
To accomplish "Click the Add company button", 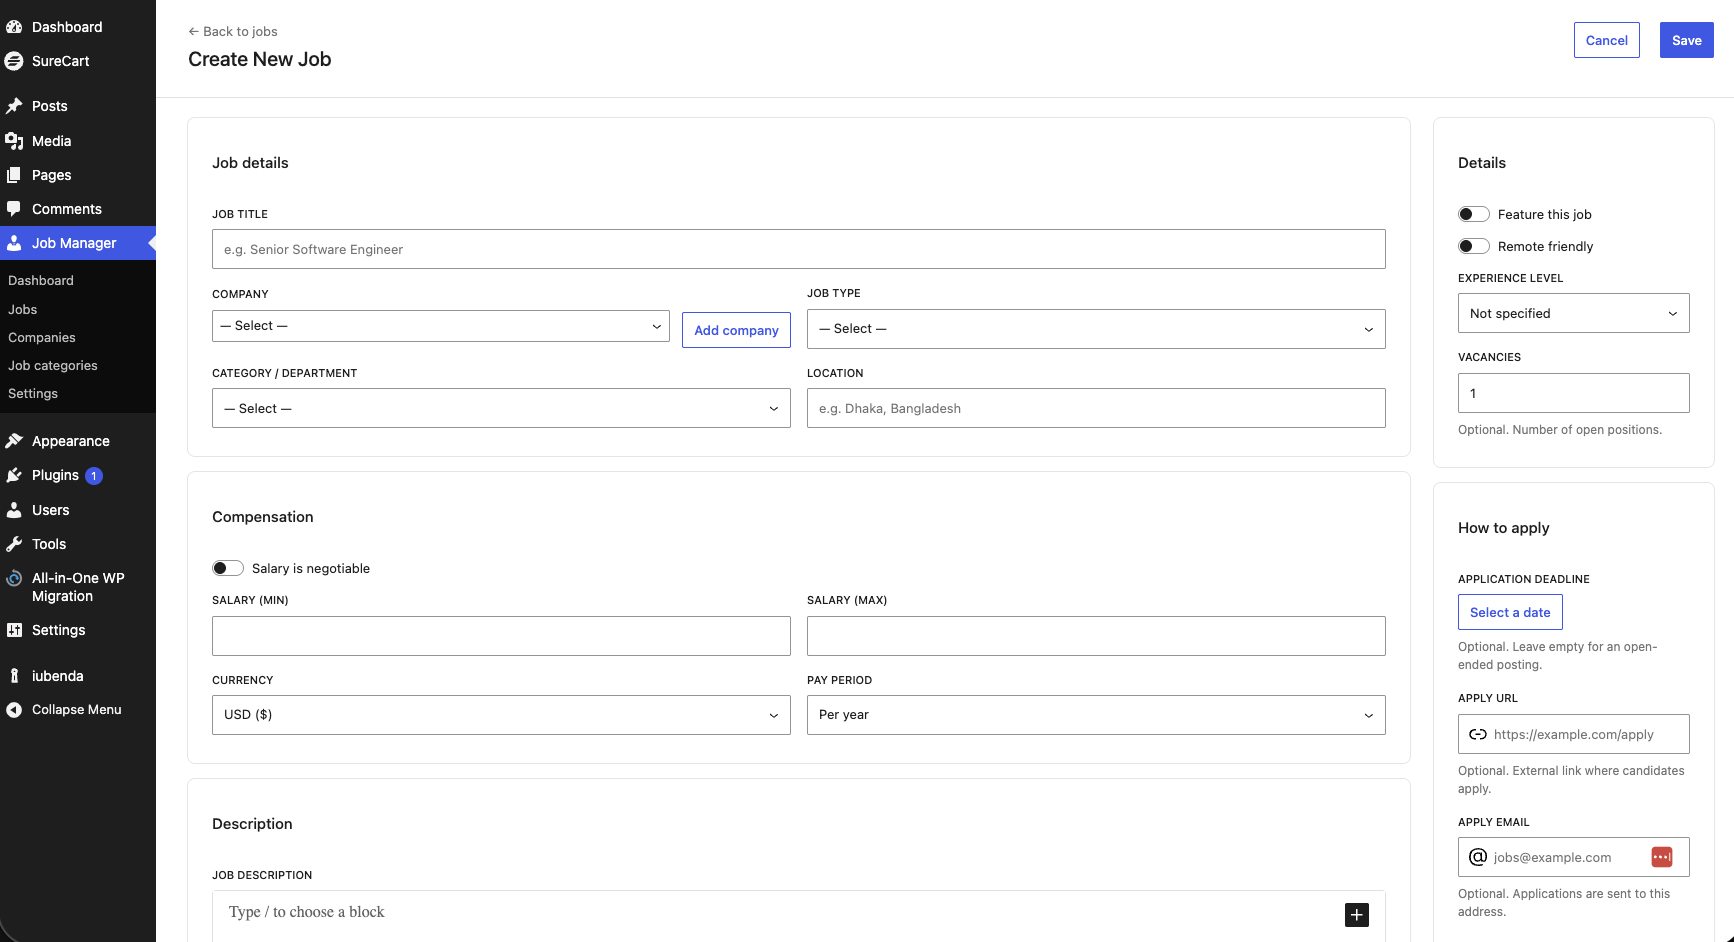I will click(x=736, y=330).
